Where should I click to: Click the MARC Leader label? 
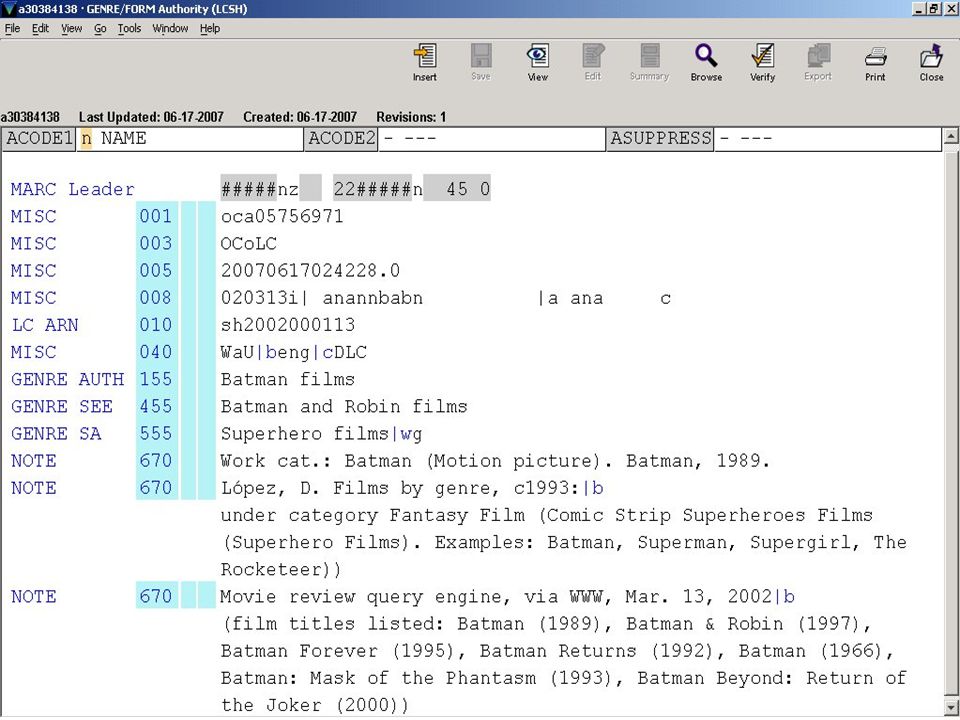(72, 189)
